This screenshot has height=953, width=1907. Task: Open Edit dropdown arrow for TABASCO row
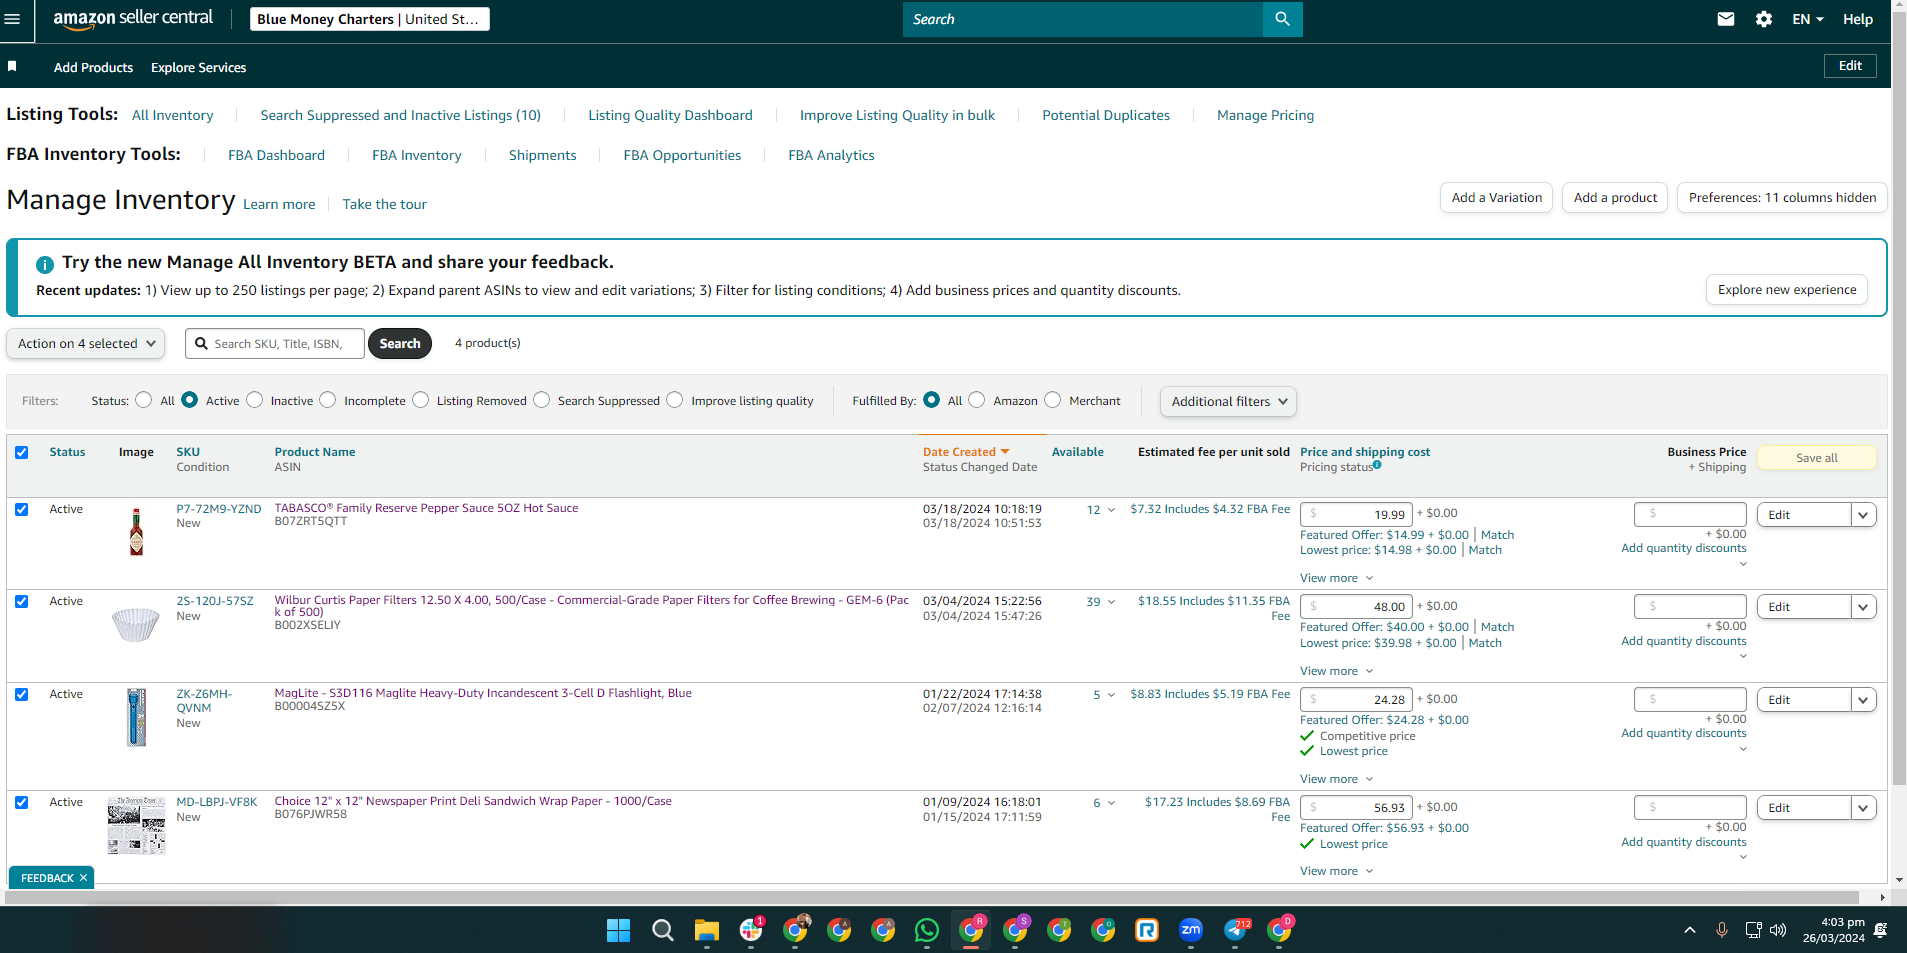tap(1863, 515)
